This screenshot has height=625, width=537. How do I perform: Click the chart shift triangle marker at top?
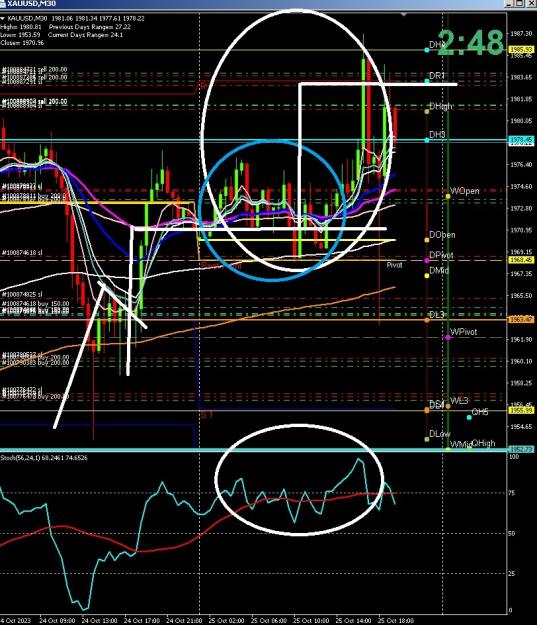click(x=403, y=14)
